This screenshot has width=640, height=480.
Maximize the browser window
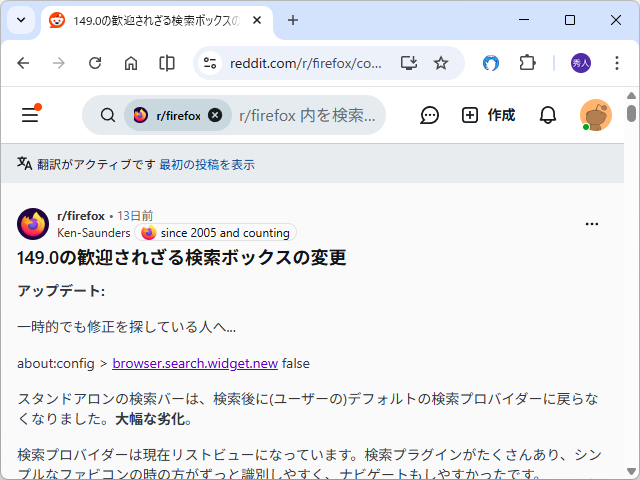click(x=570, y=20)
